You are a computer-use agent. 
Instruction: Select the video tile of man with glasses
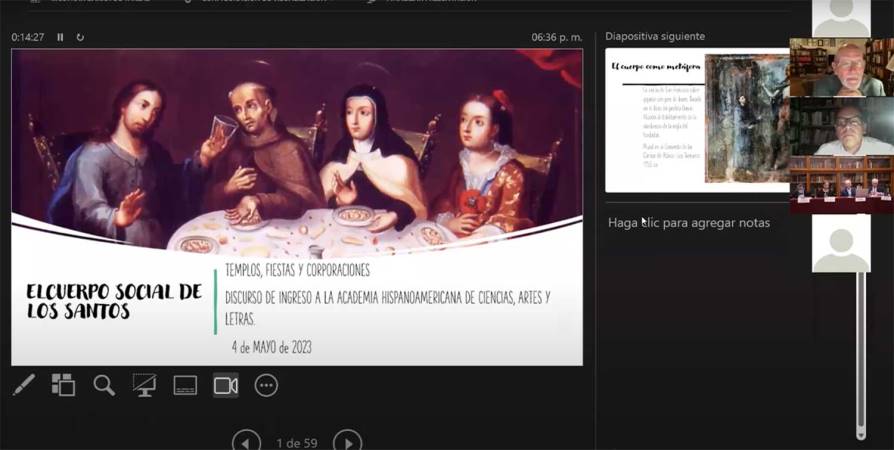click(842, 126)
